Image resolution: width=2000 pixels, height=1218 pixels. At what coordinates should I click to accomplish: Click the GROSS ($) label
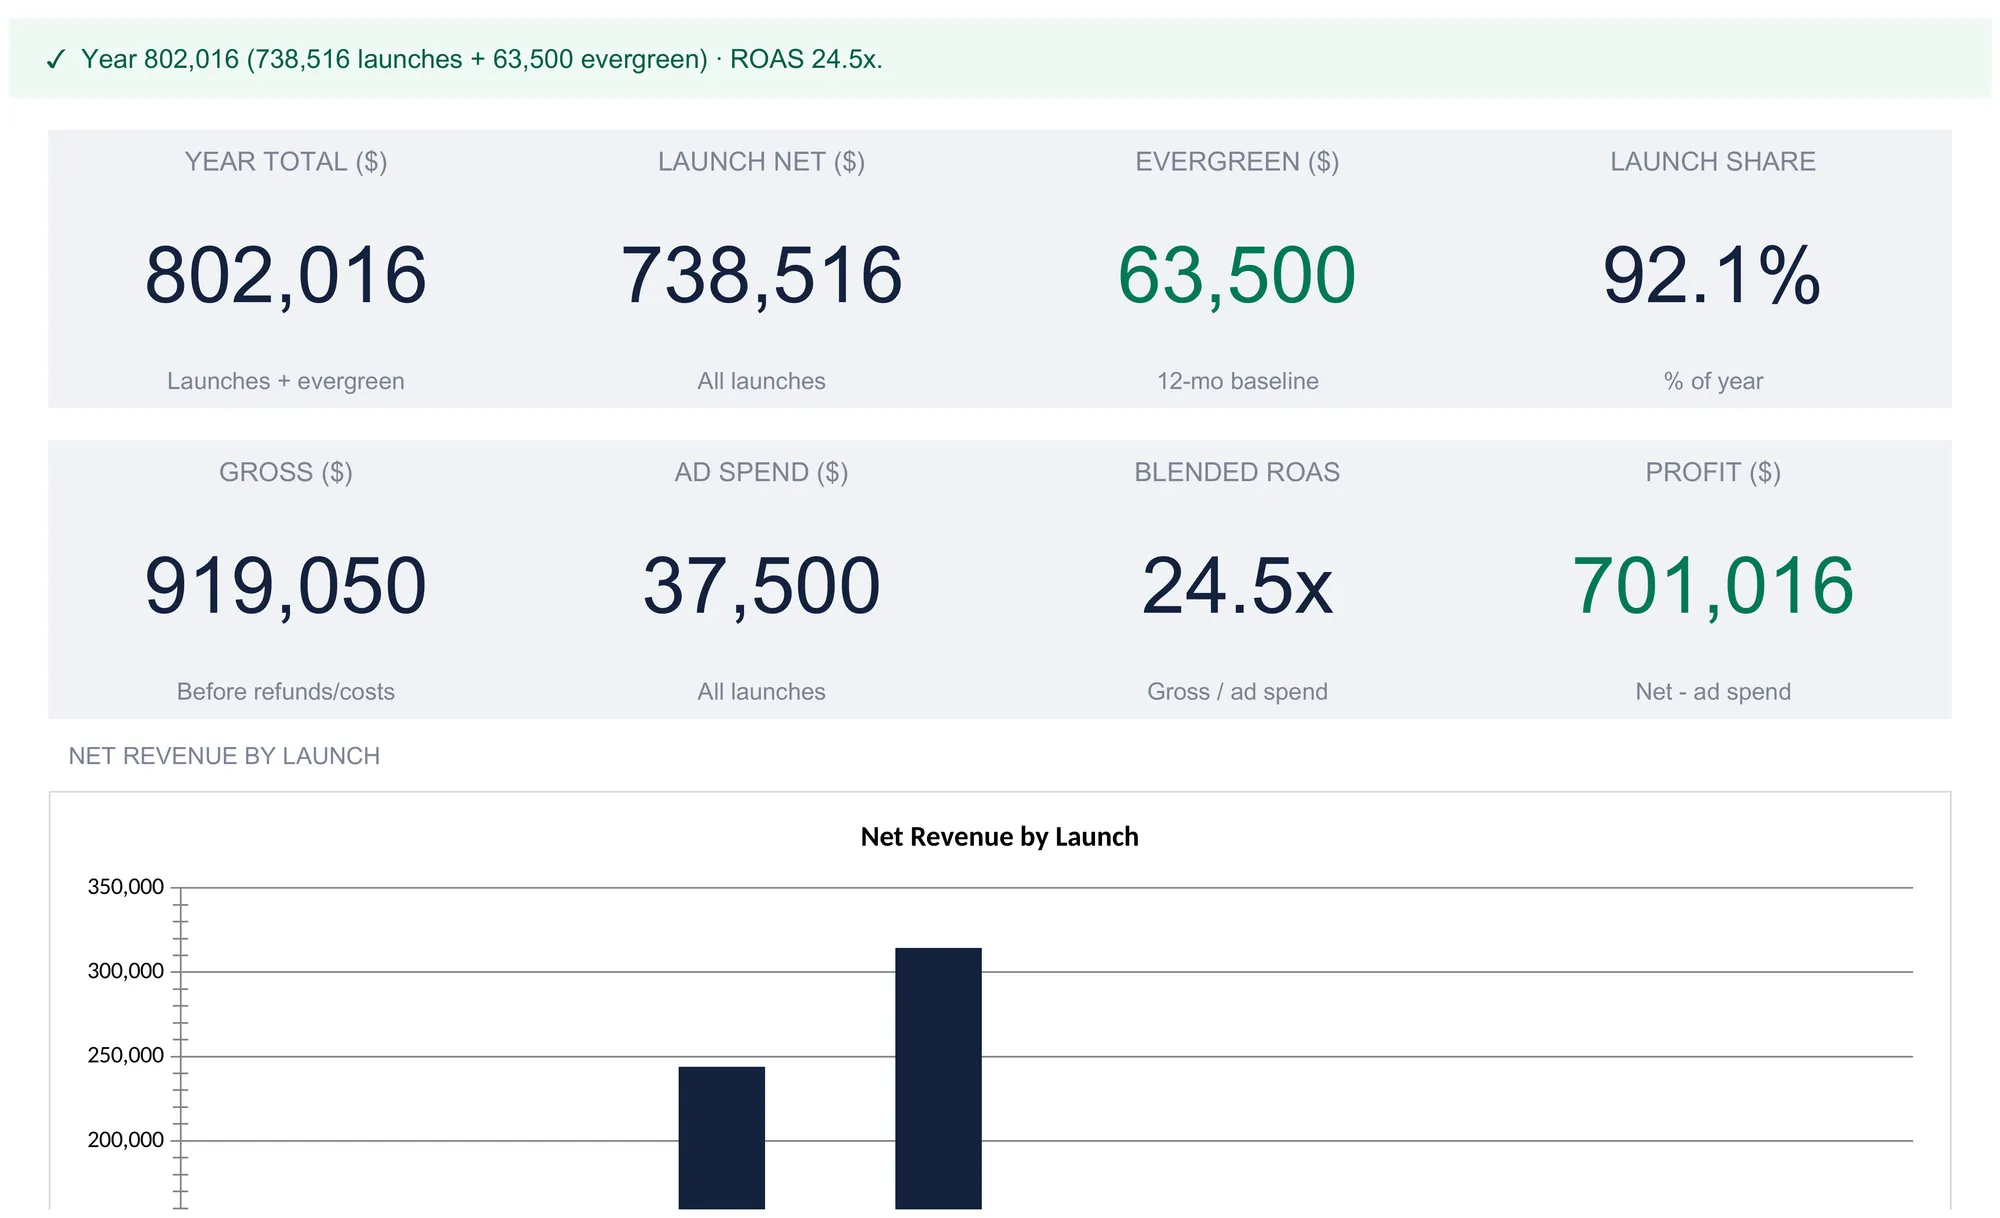(x=286, y=472)
